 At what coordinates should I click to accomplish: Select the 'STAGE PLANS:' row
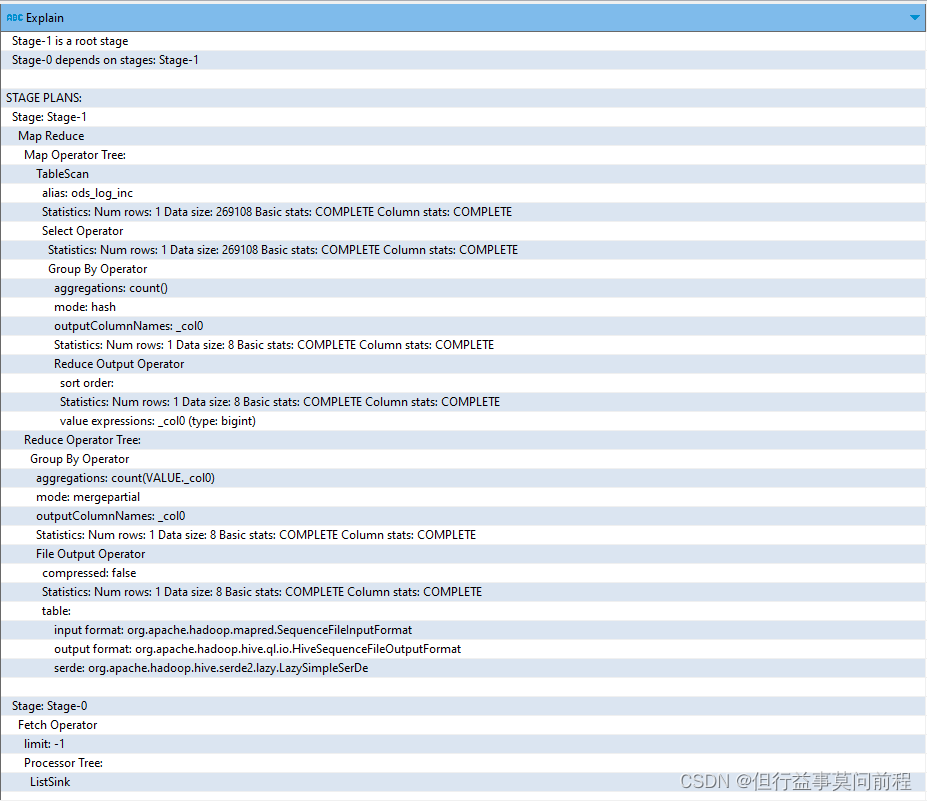[x=464, y=98]
